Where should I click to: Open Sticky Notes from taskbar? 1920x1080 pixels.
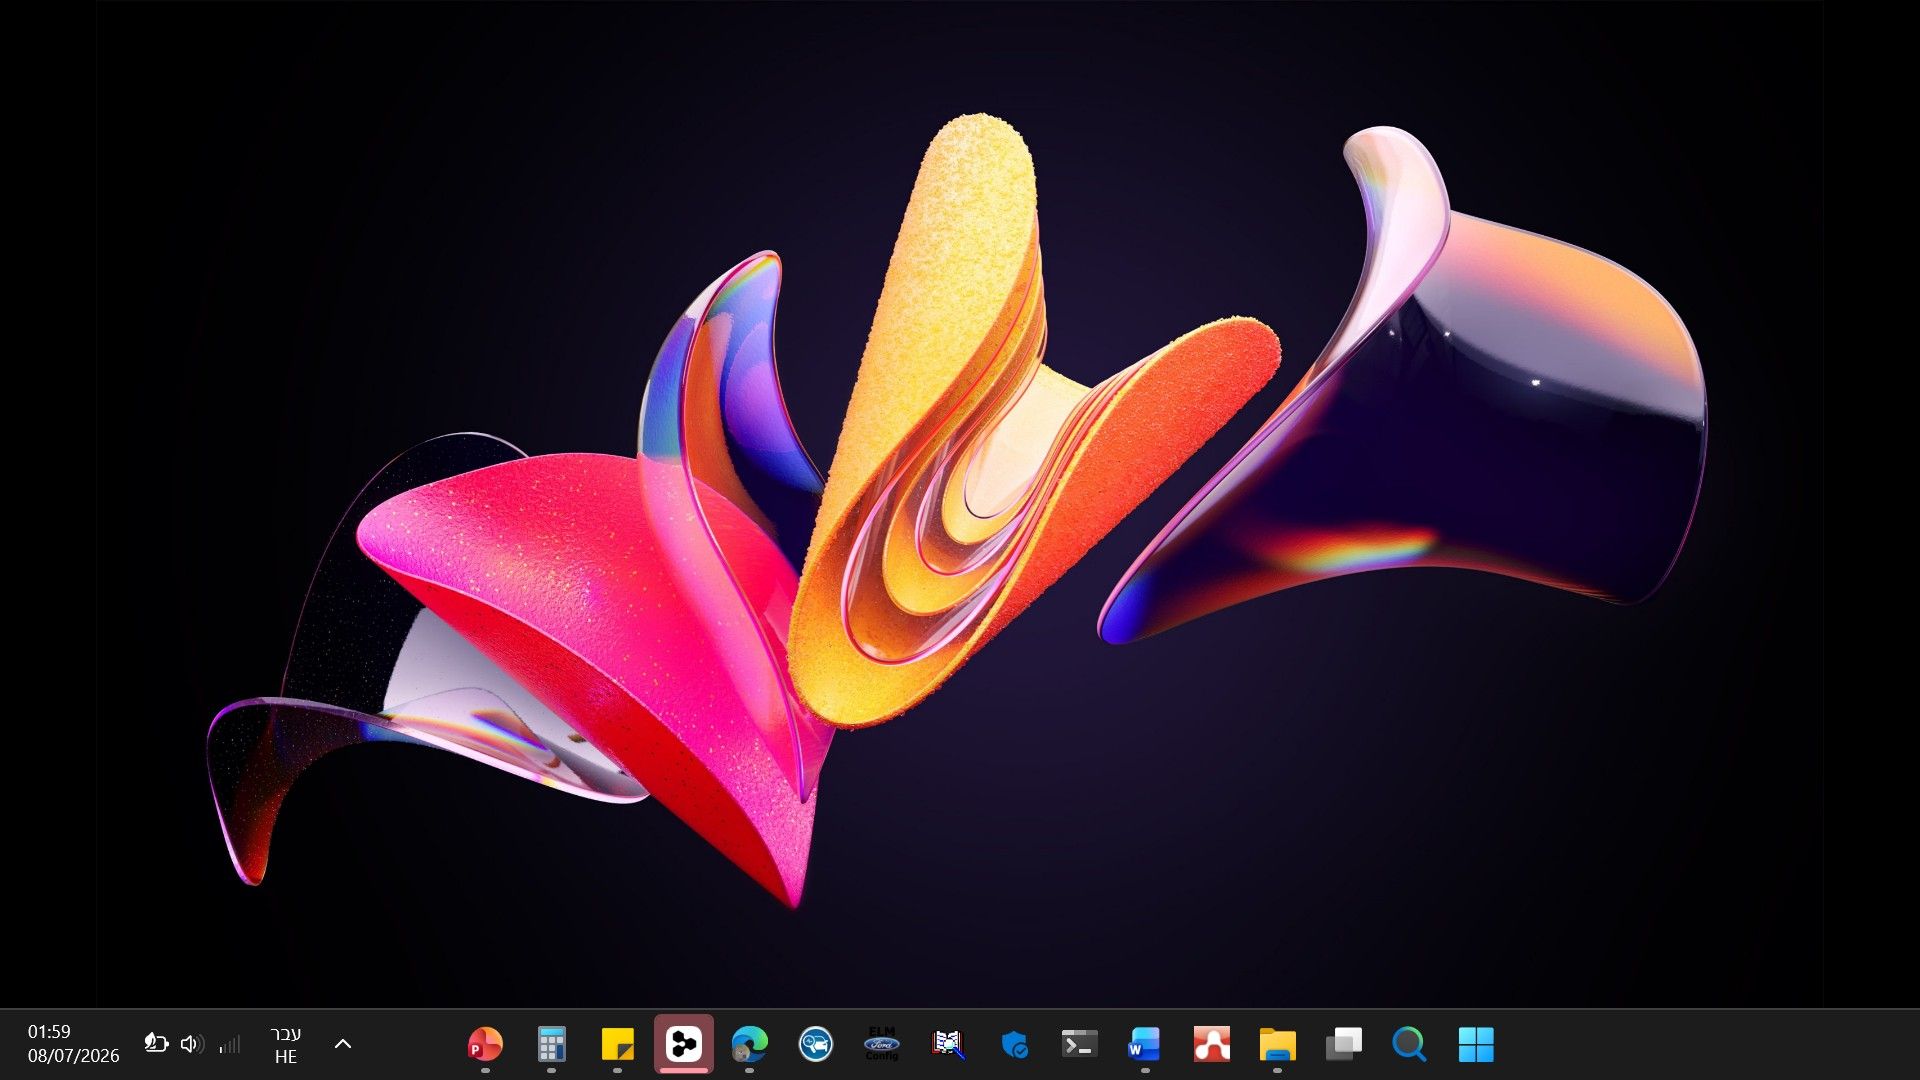[617, 1045]
